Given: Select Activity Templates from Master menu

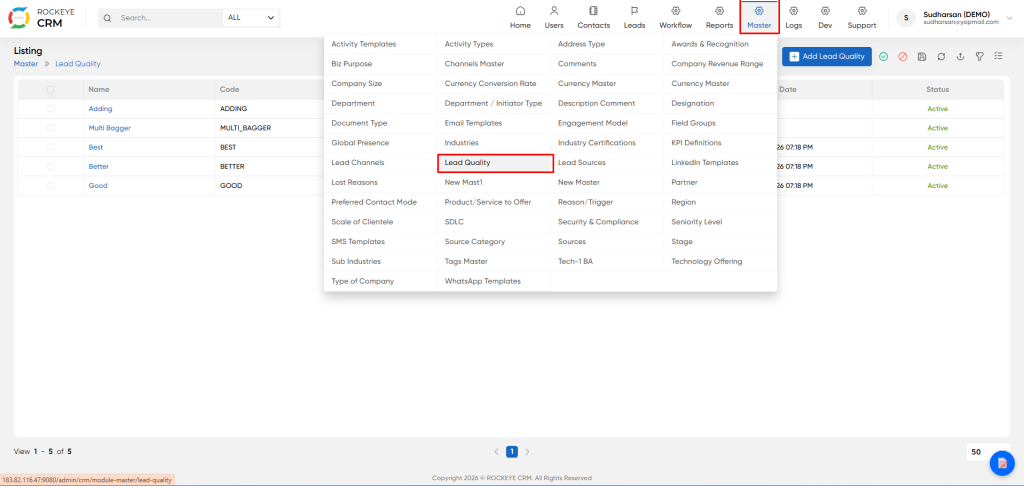Looking at the screenshot, I should pos(364,44).
